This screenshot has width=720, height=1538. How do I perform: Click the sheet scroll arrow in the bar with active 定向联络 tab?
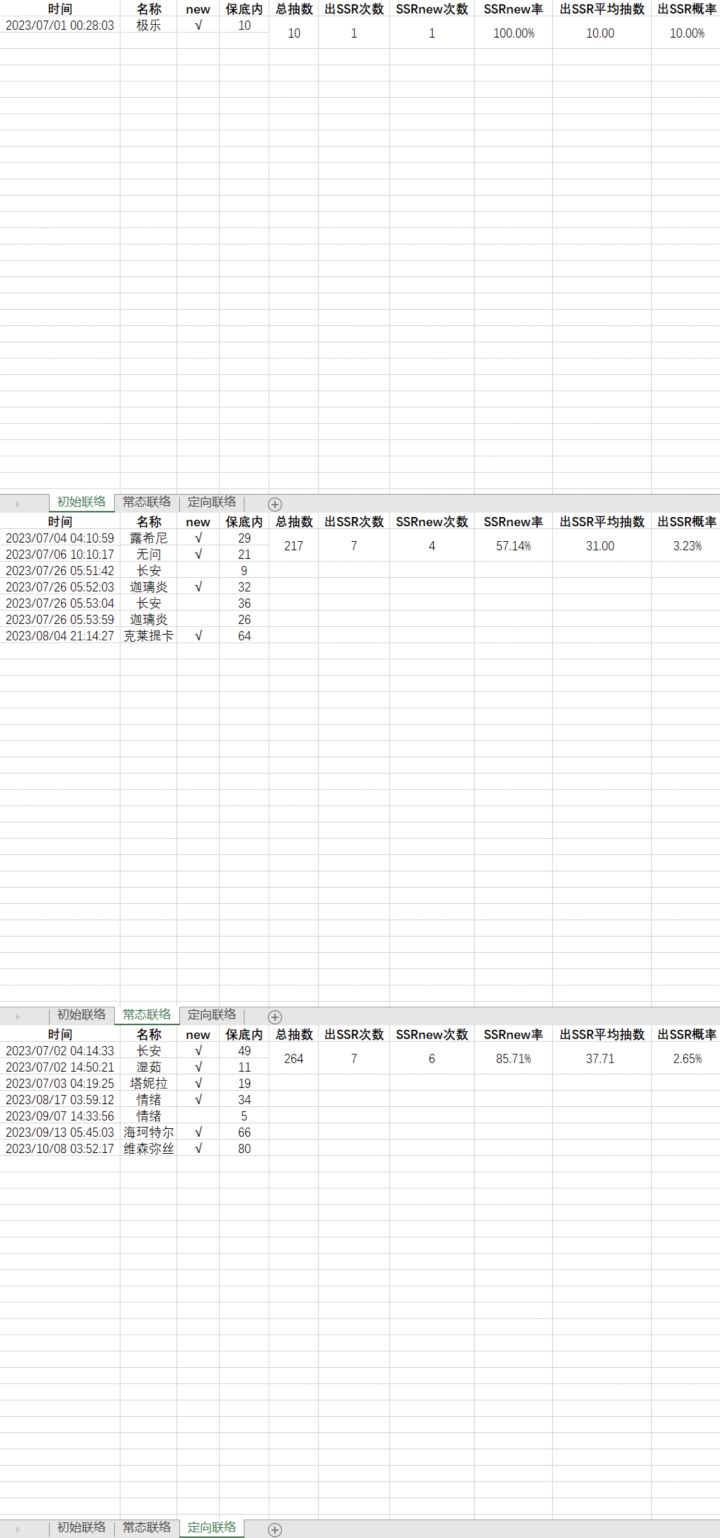[17, 1529]
